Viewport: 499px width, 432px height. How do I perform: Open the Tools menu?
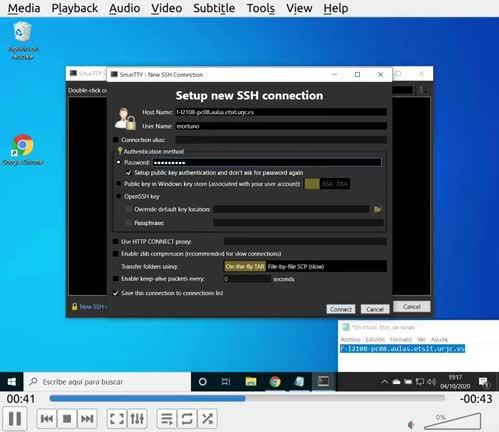pos(261,8)
